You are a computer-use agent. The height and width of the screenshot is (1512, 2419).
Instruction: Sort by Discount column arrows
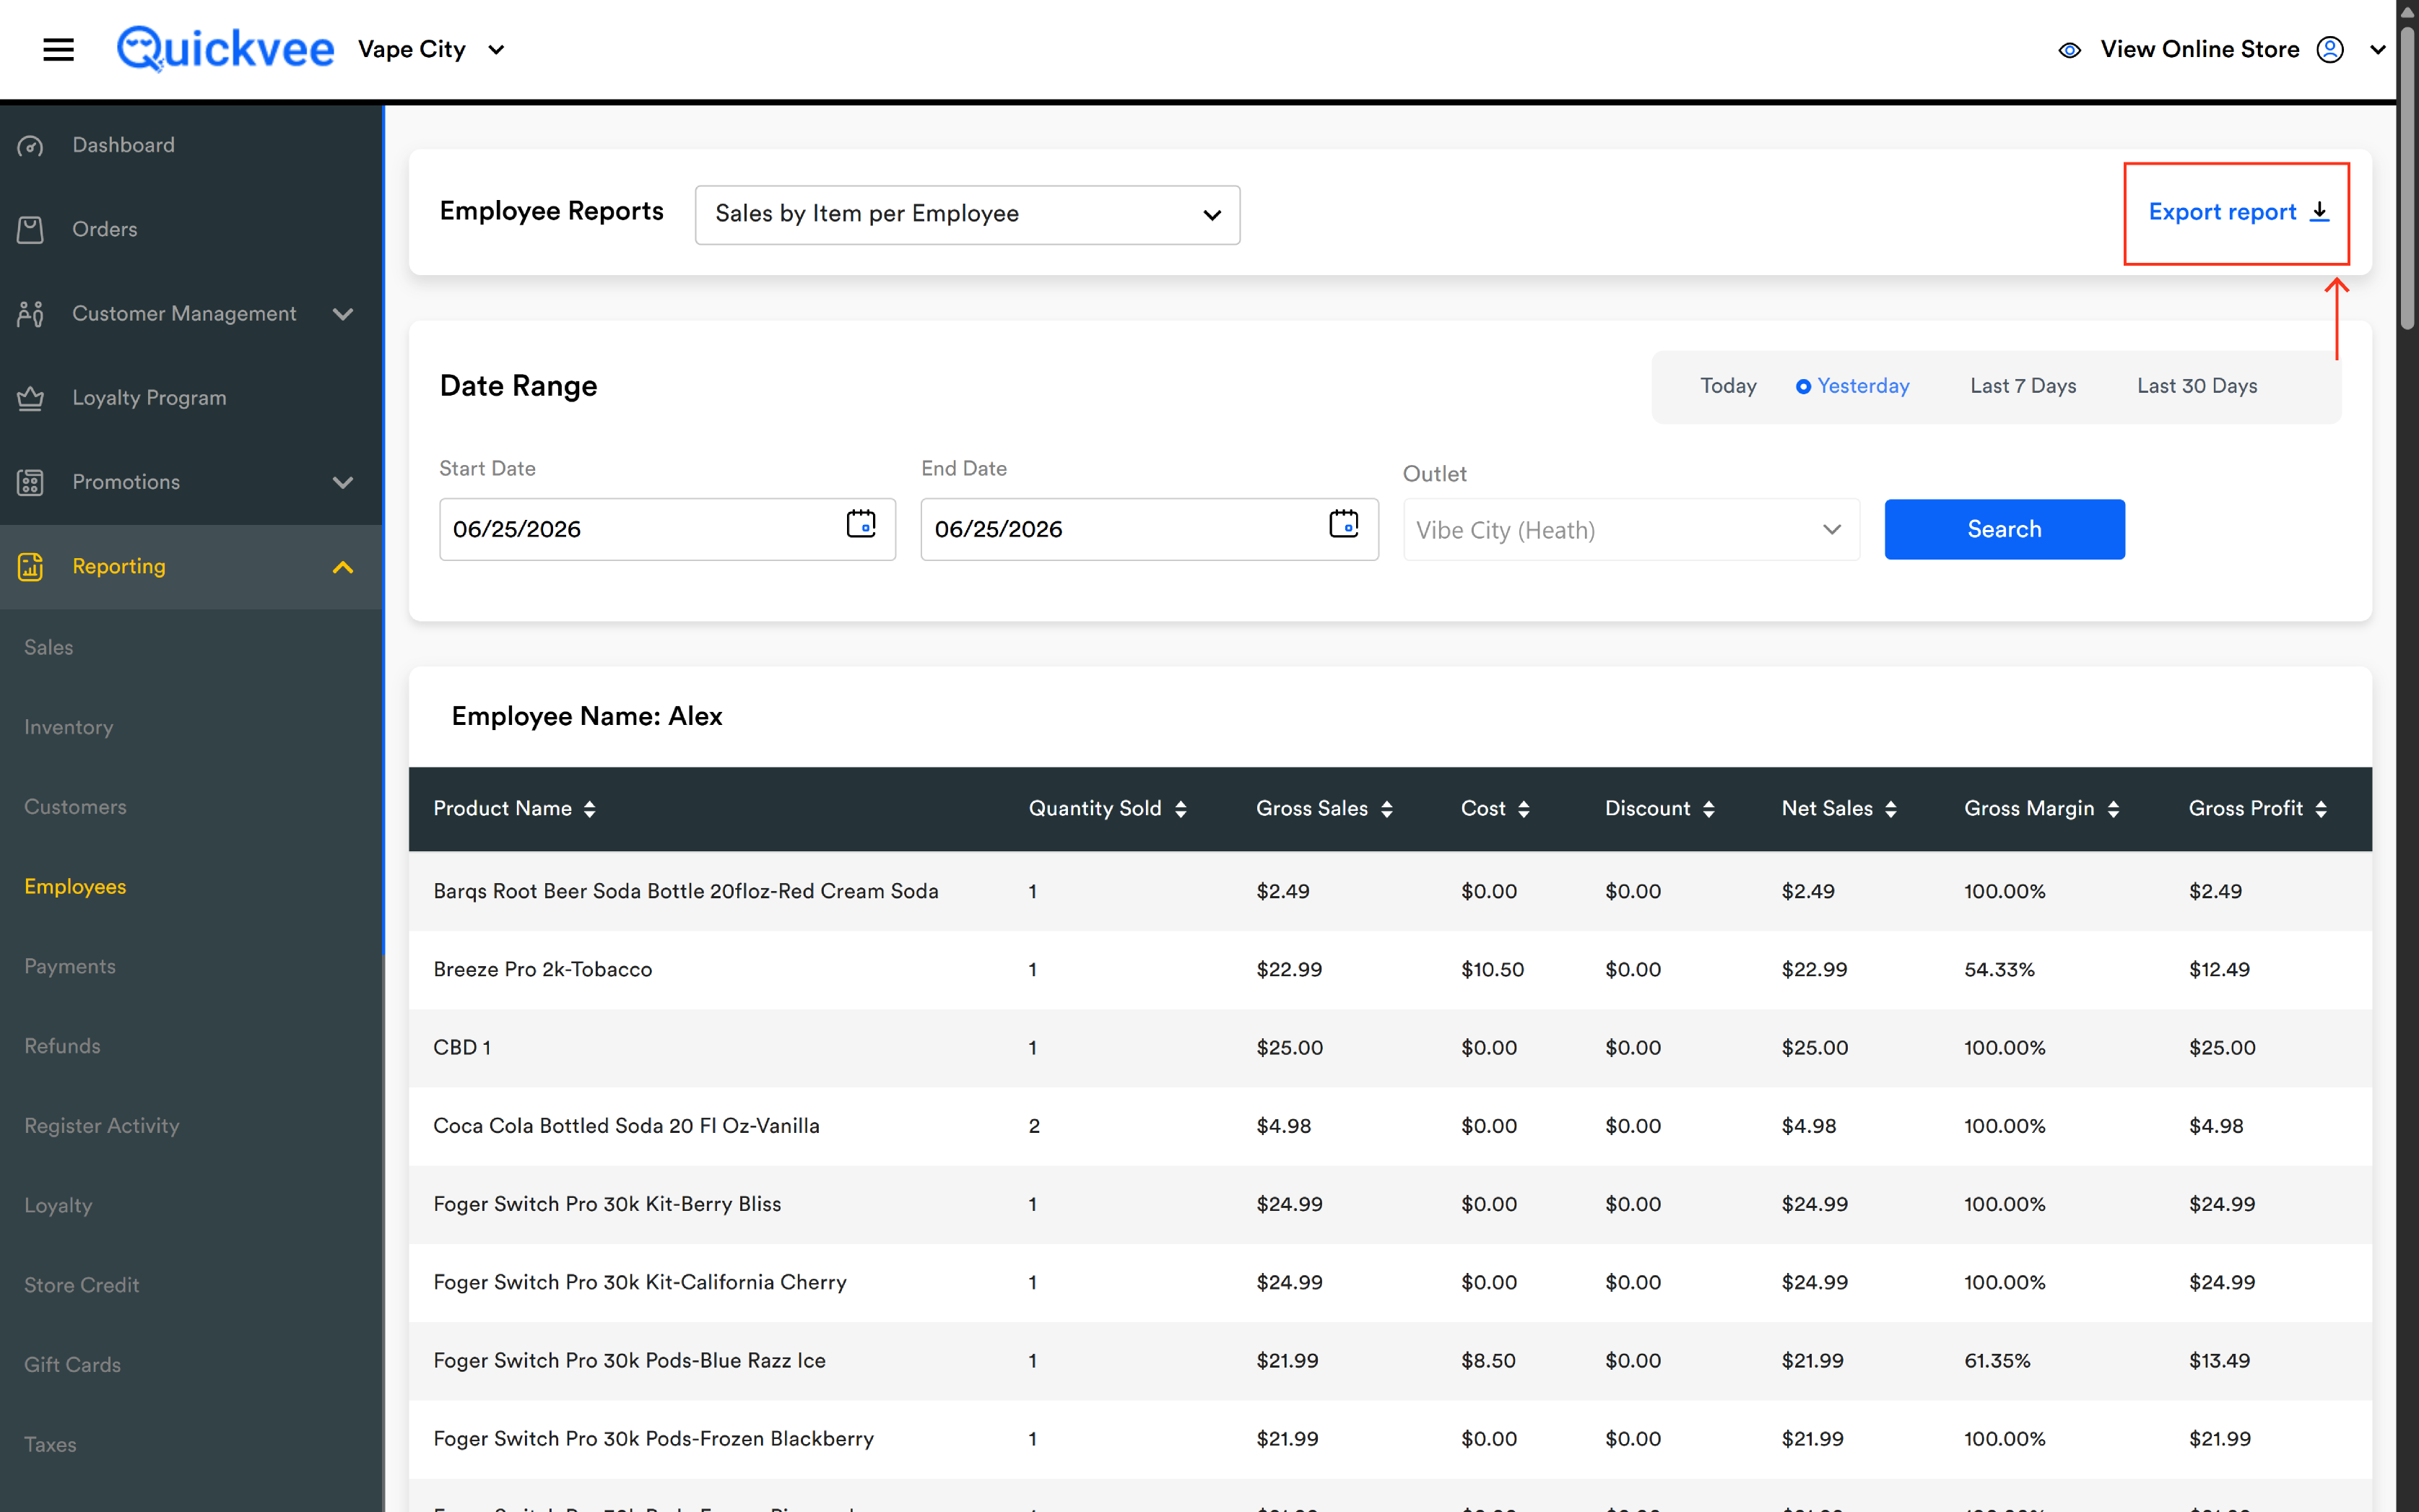(1709, 809)
